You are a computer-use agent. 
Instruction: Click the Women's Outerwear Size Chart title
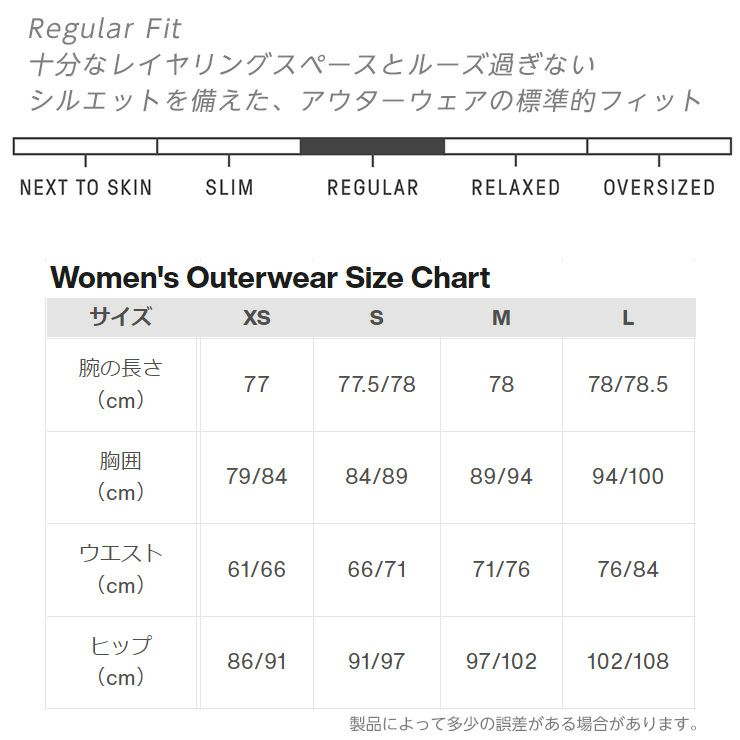[270, 277]
